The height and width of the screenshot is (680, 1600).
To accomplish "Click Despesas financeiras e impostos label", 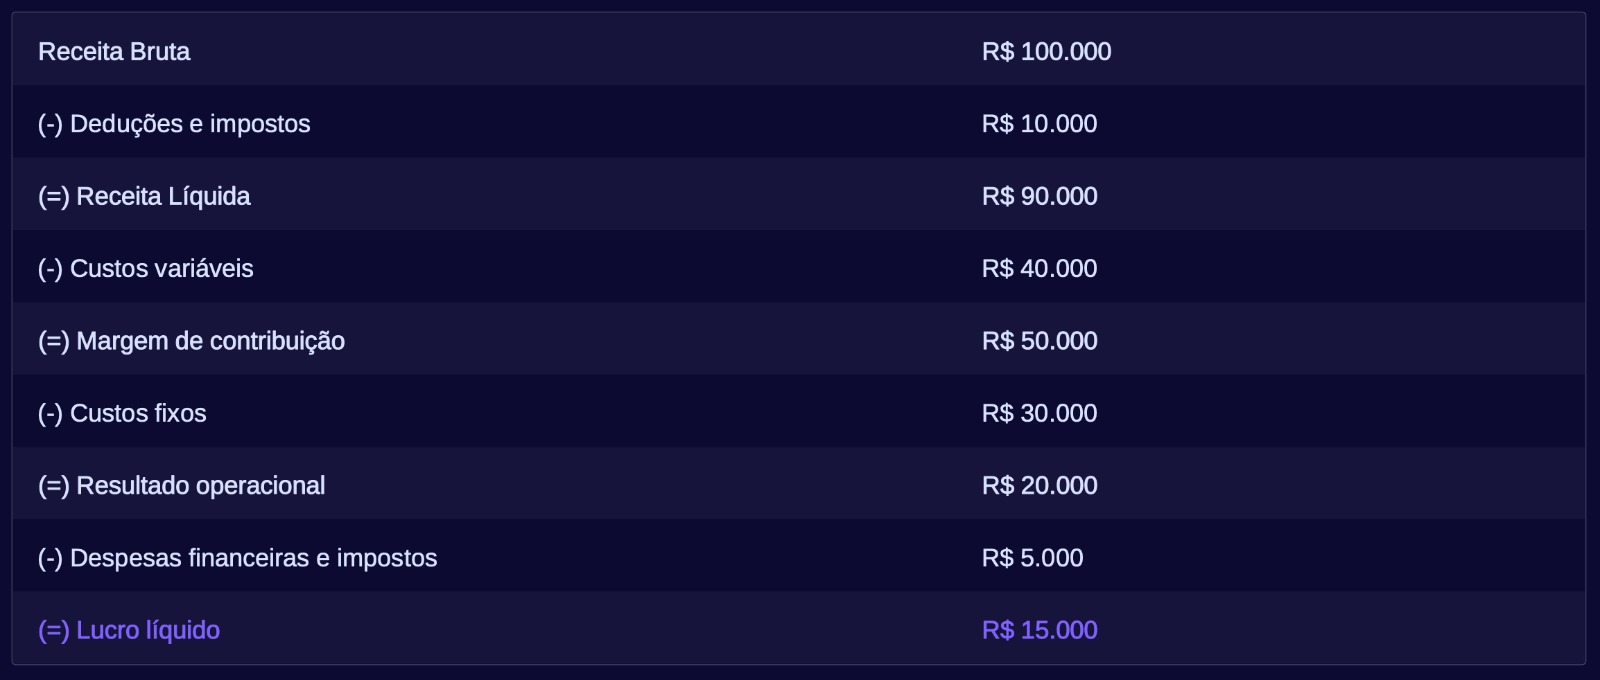I will [253, 558].
